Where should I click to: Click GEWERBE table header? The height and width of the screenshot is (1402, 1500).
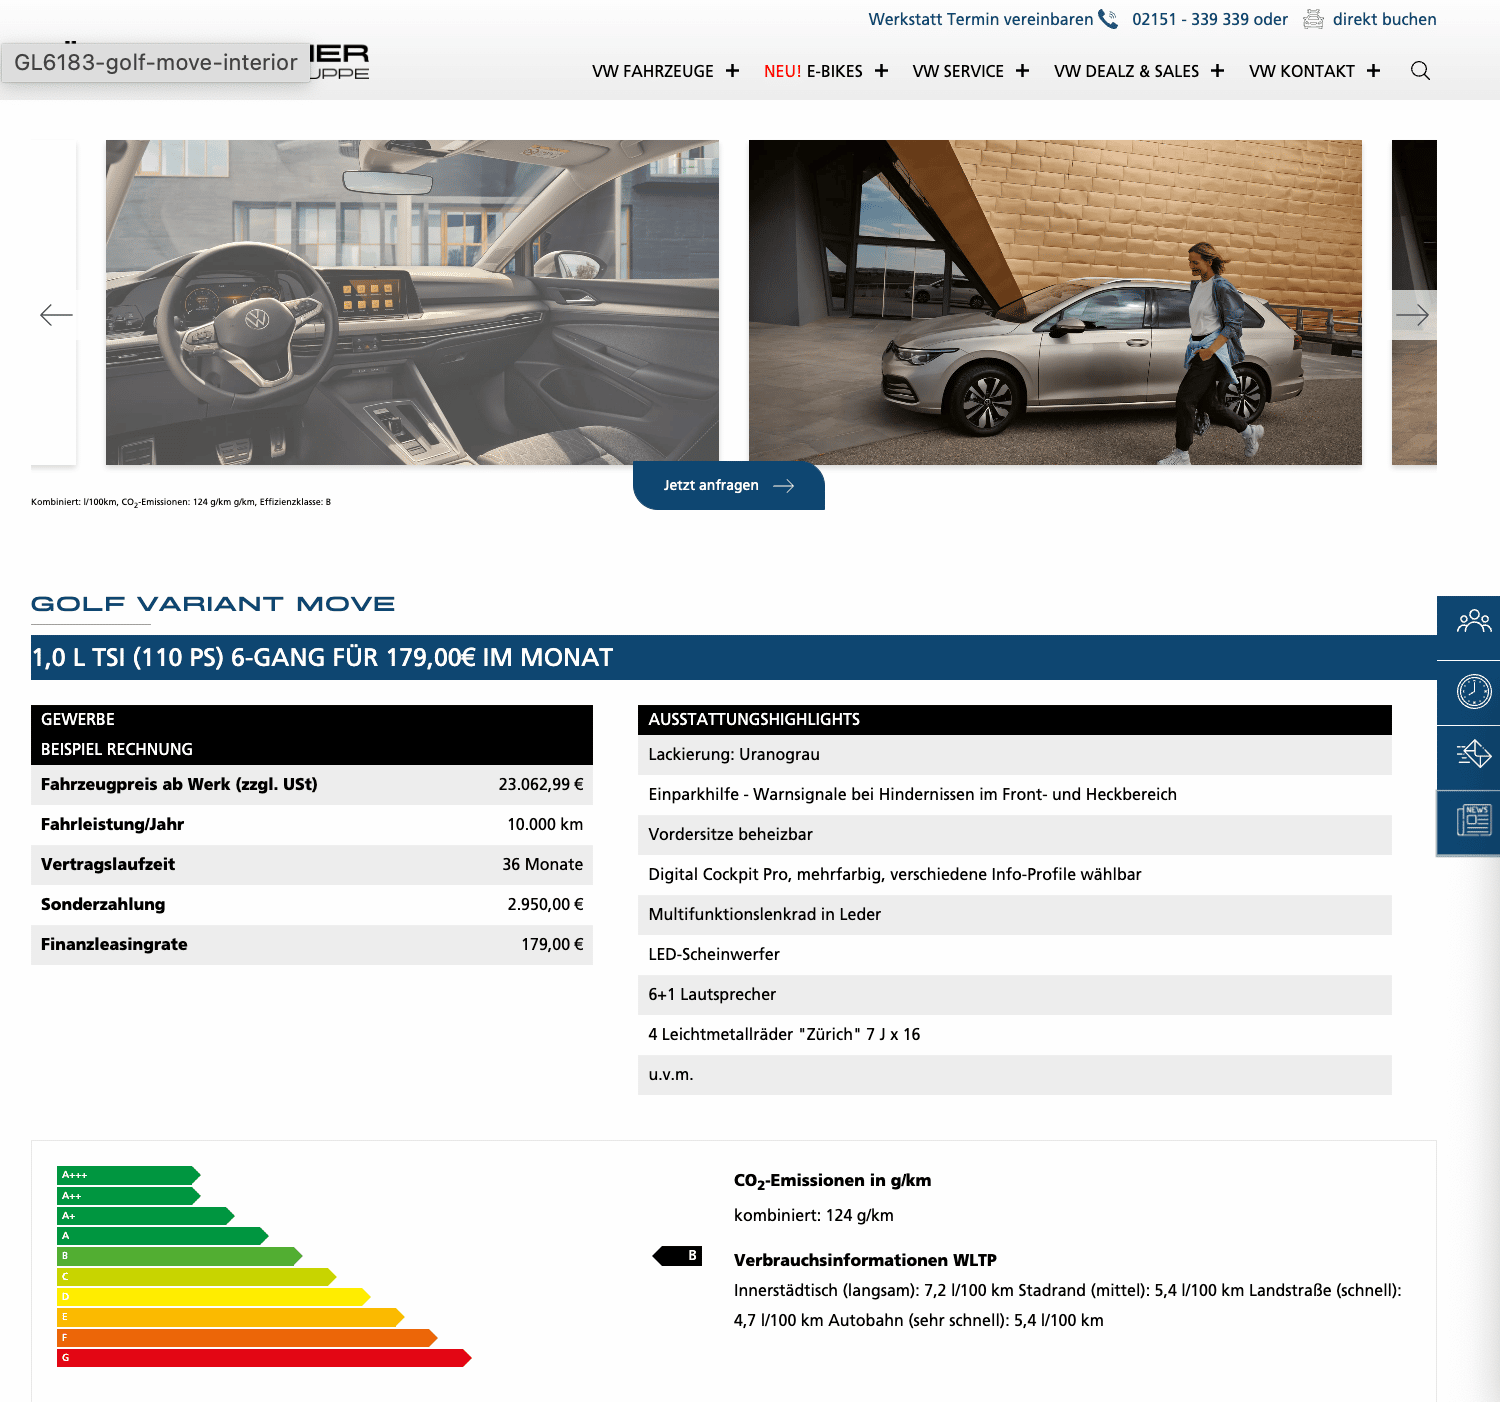pos(312,720)
